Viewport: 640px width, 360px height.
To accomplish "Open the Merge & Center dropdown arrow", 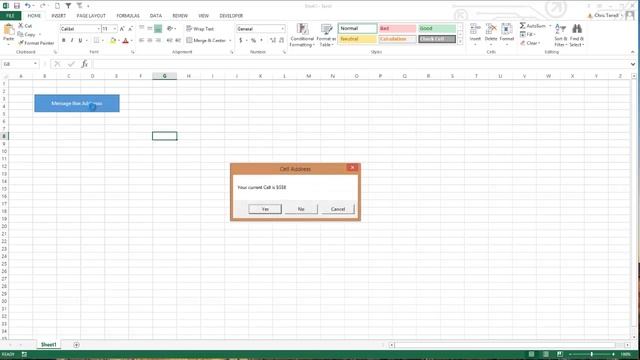I will [230, 40].
